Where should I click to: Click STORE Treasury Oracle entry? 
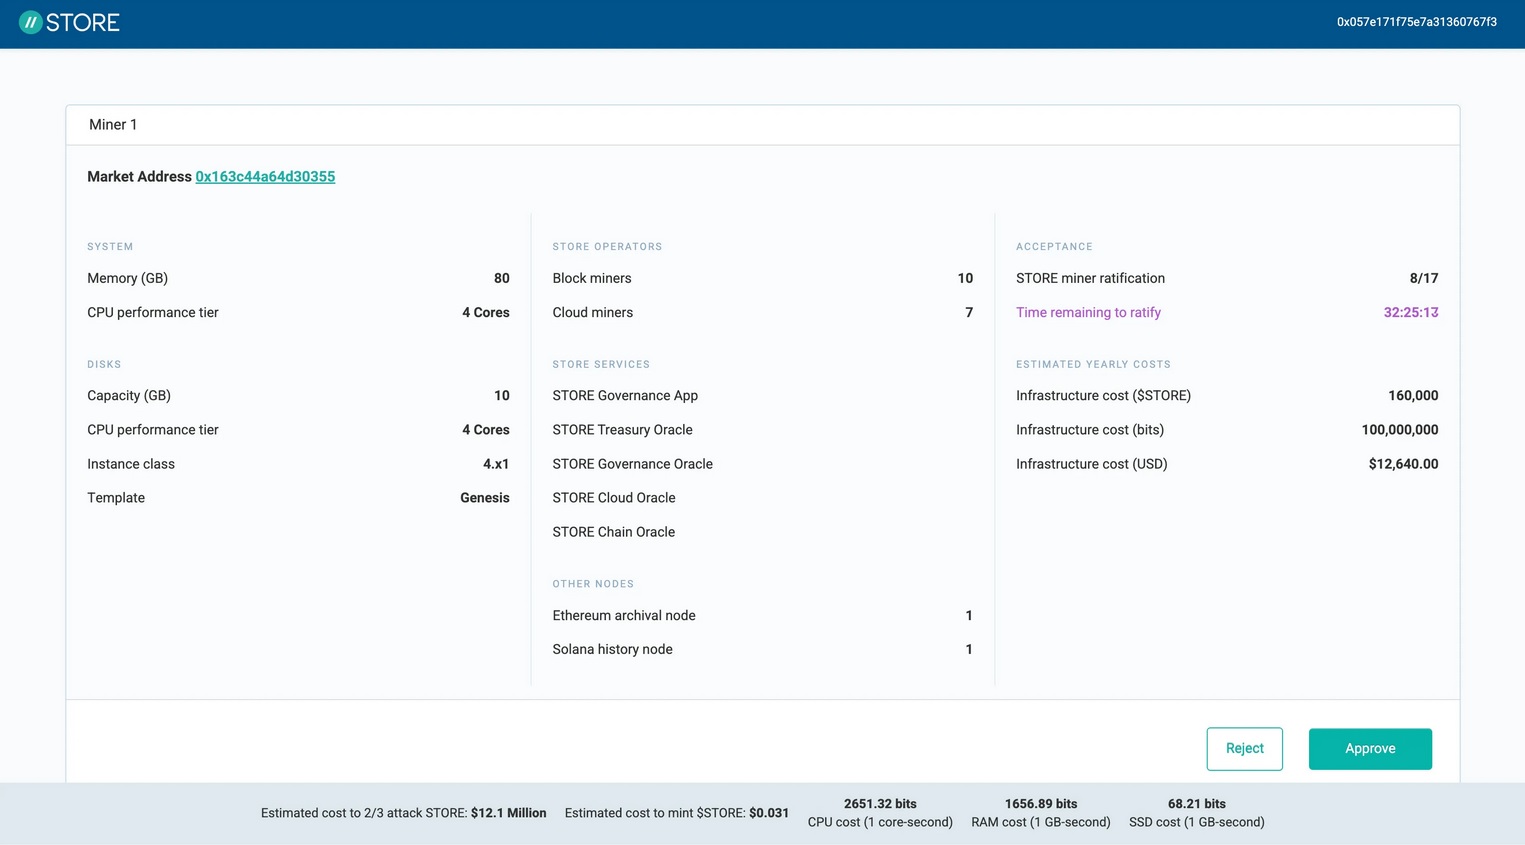(x=622, y=430)
